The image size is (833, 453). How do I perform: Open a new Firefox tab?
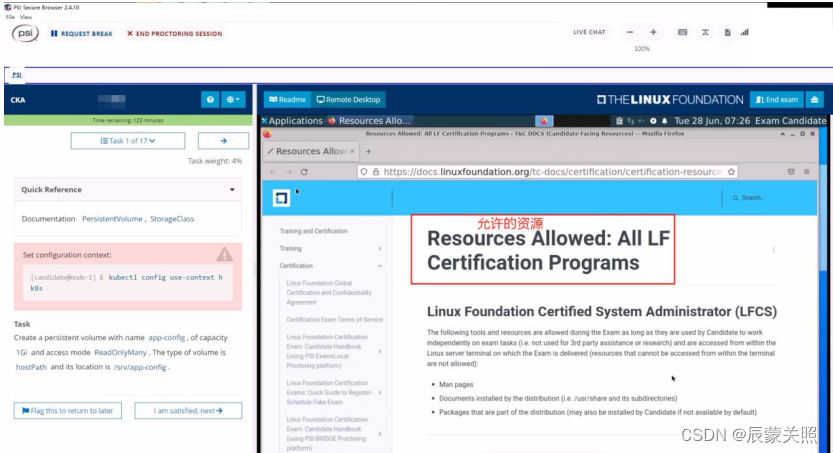click(x=368, y=151)
